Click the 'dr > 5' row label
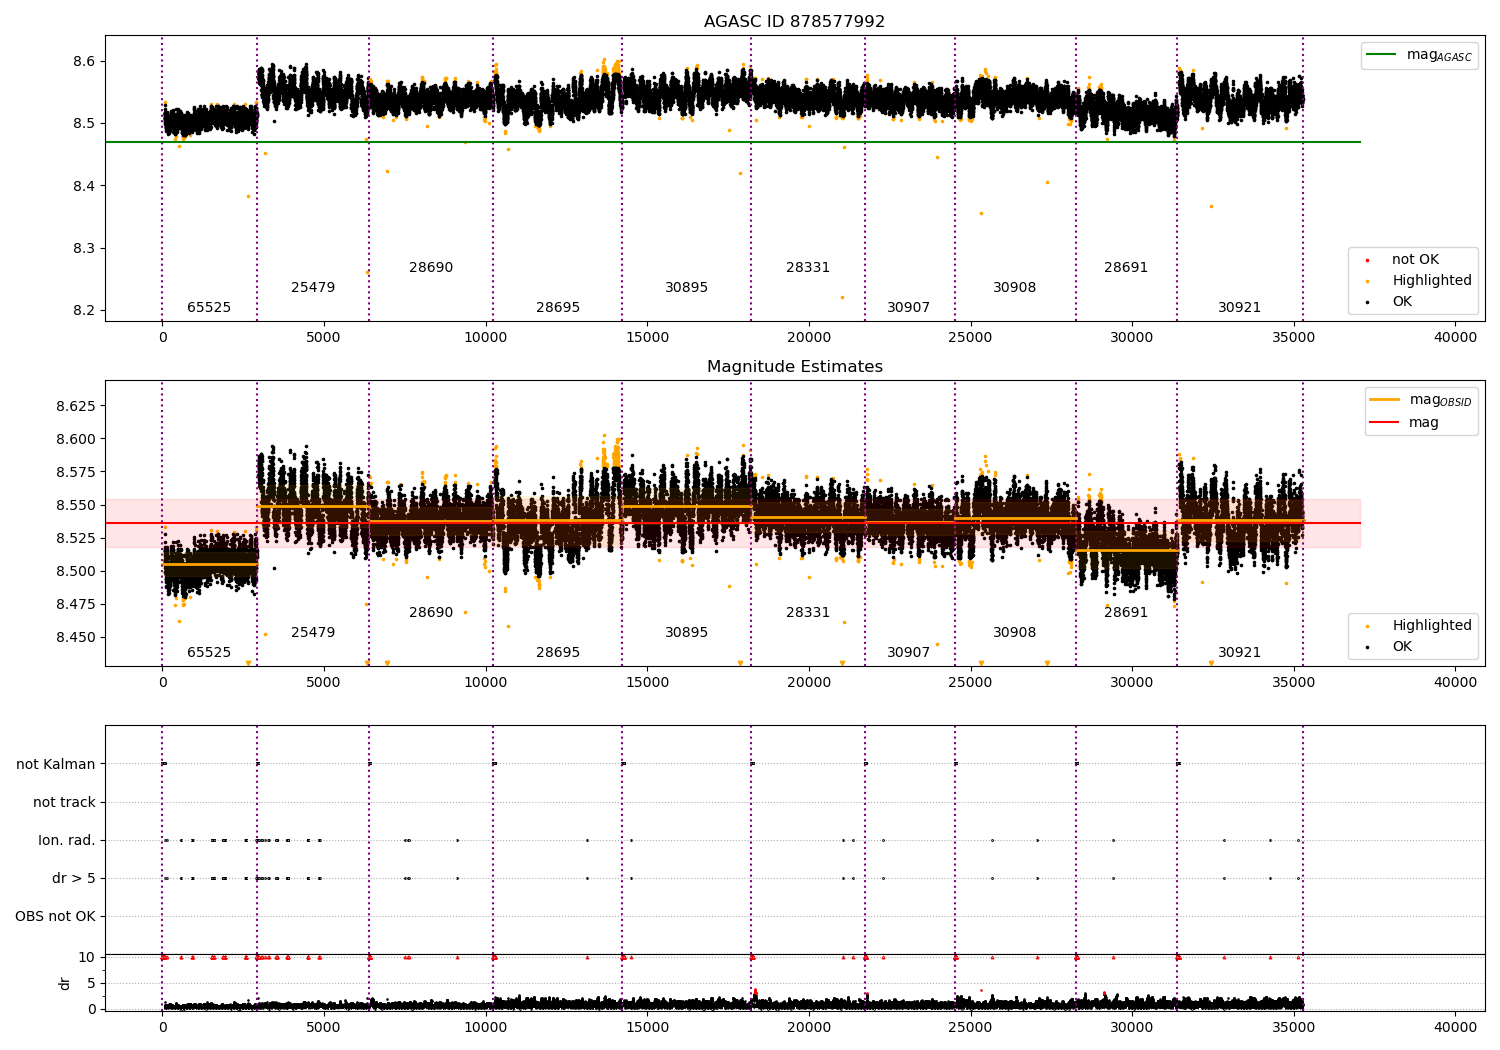1500x1050 pixels. [74, 879]
